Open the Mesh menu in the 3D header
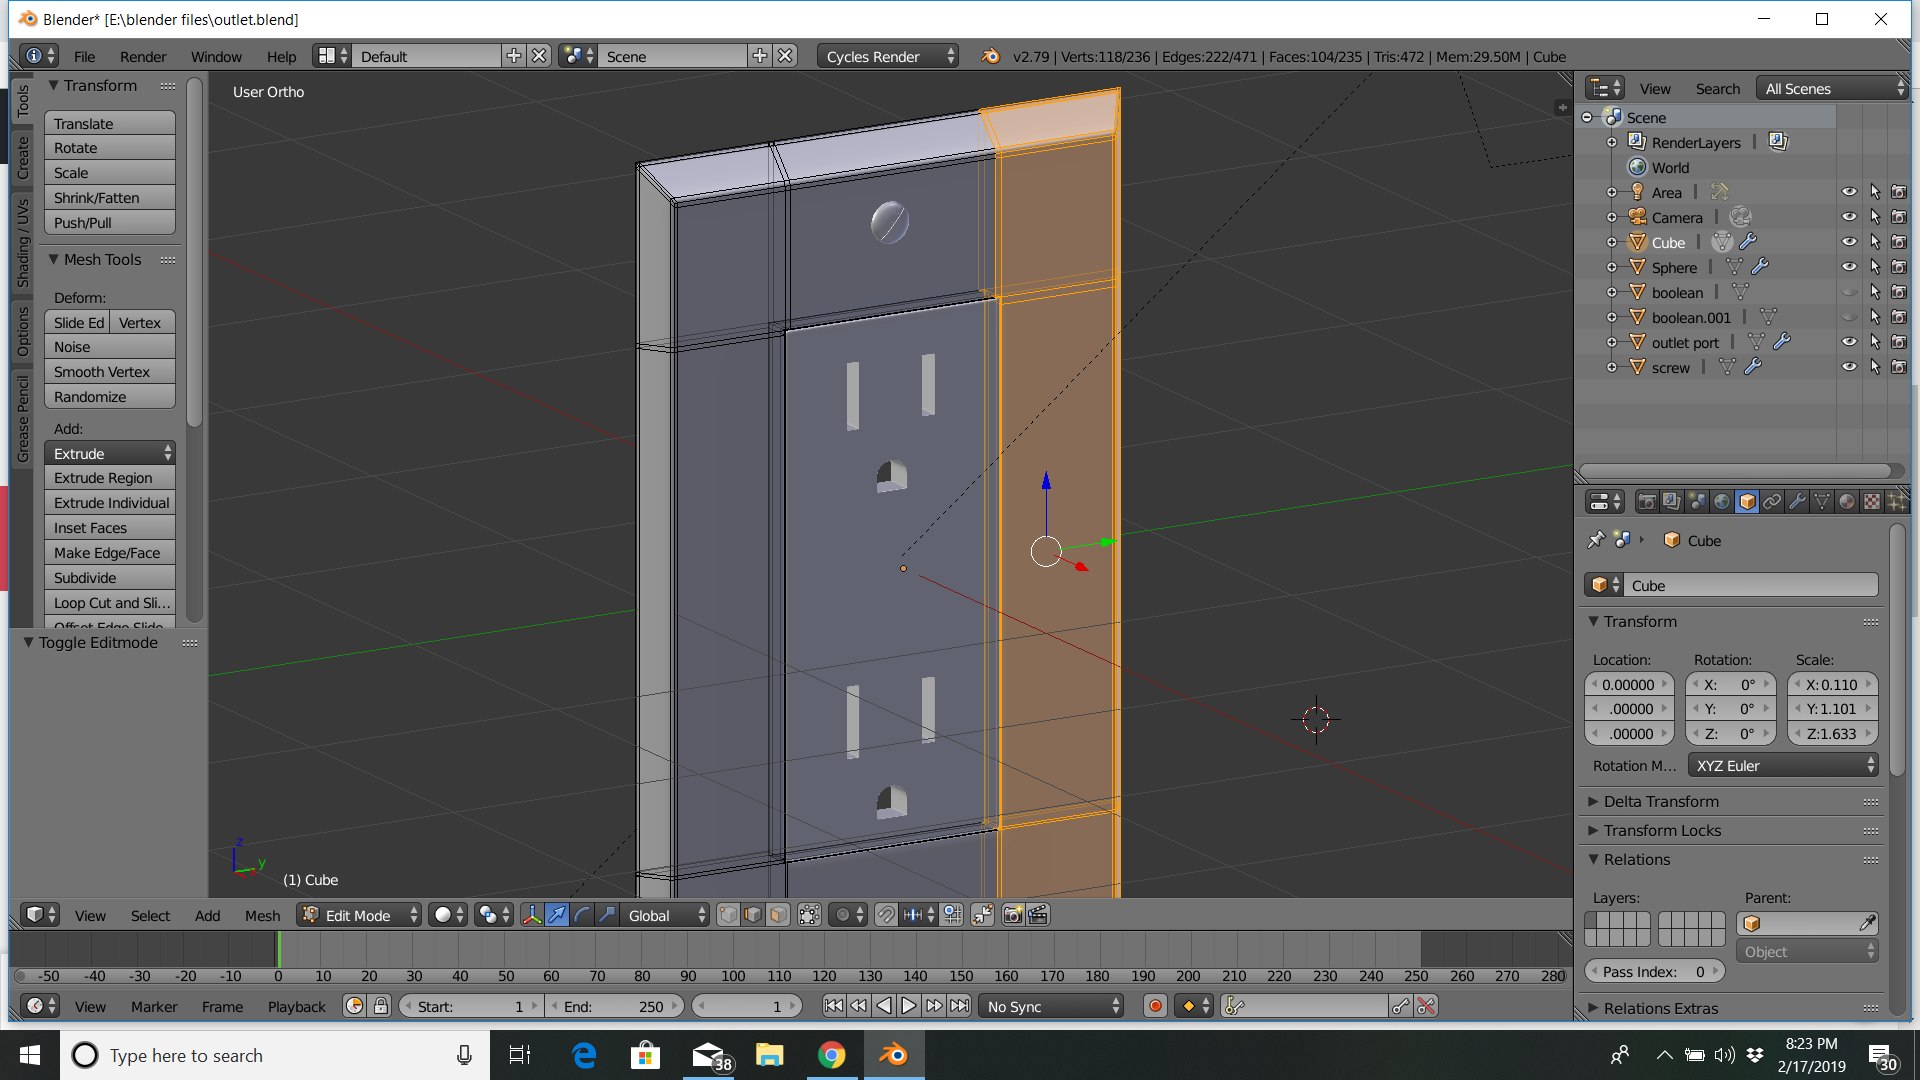This screenshot has height=1080, width=1920. pyautogui.click(x=262, y=915)
